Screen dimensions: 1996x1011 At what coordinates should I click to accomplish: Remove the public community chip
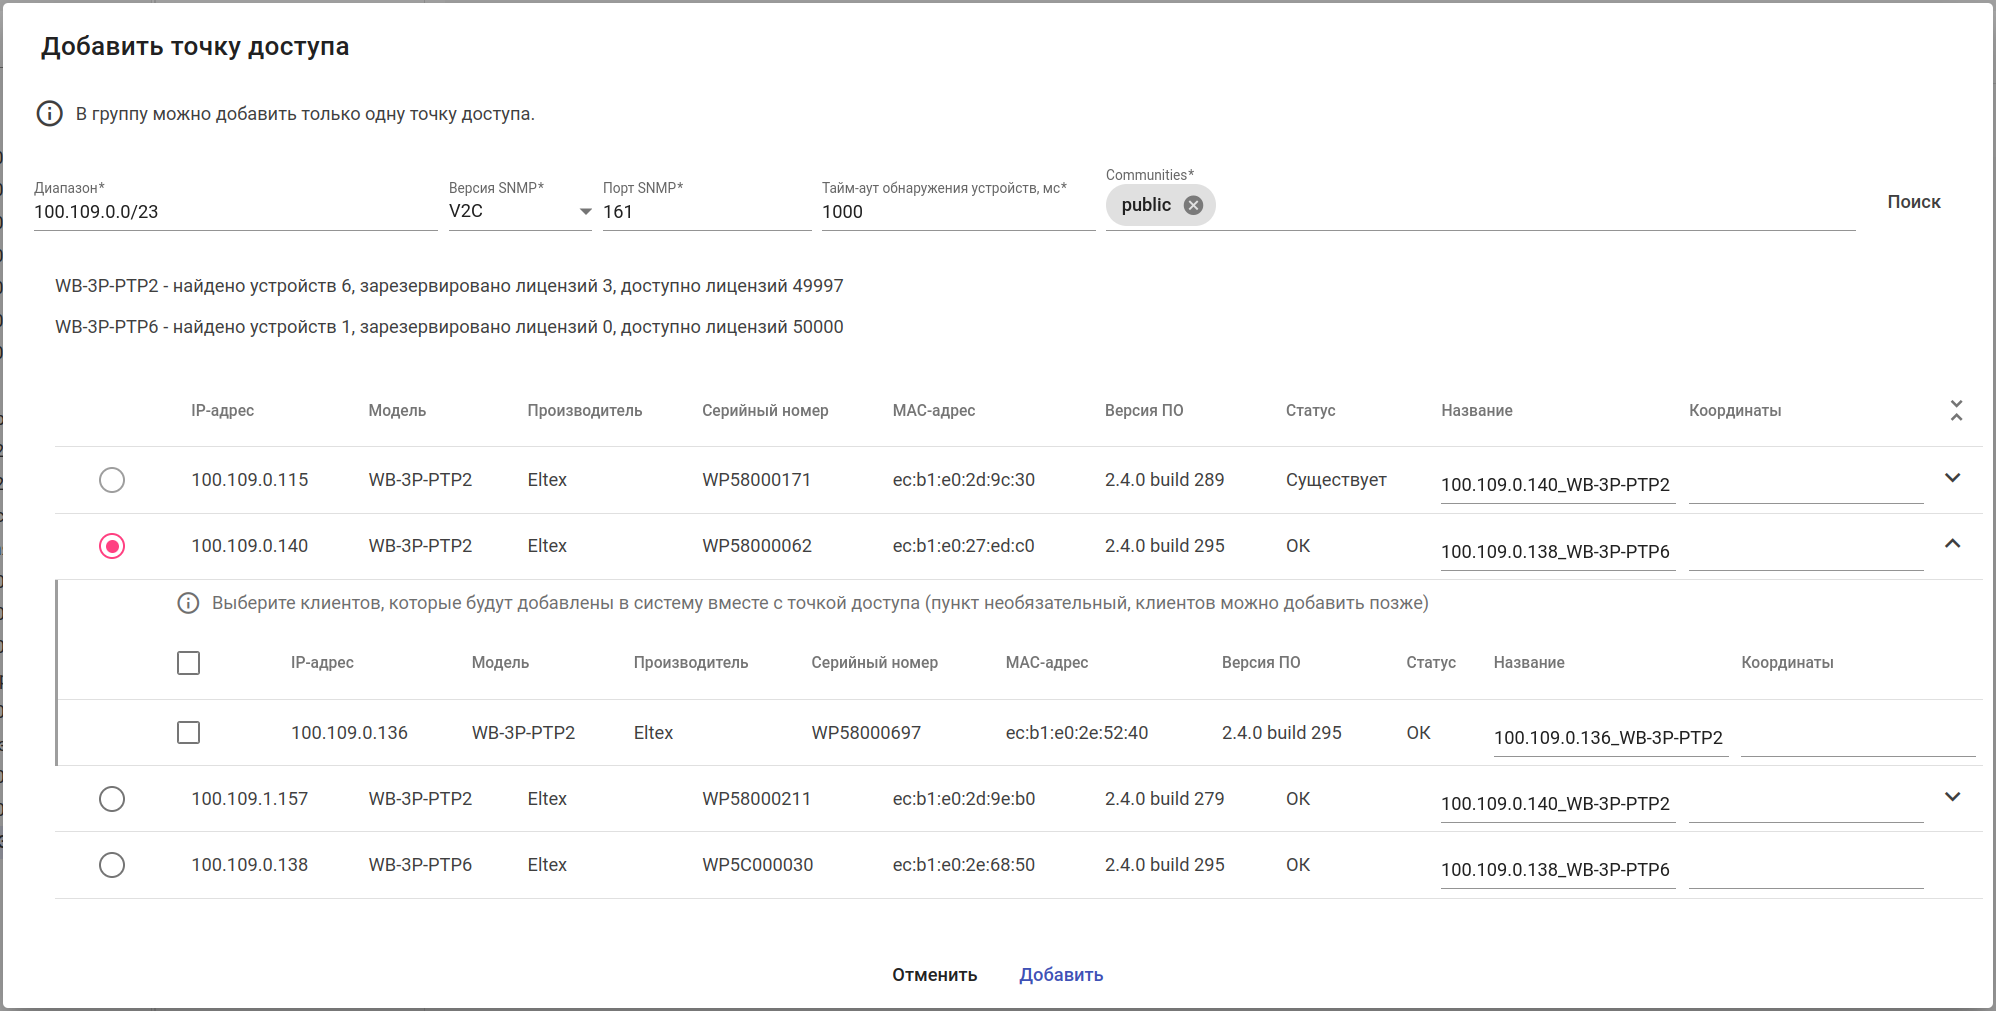click(x=1193, y=205)
